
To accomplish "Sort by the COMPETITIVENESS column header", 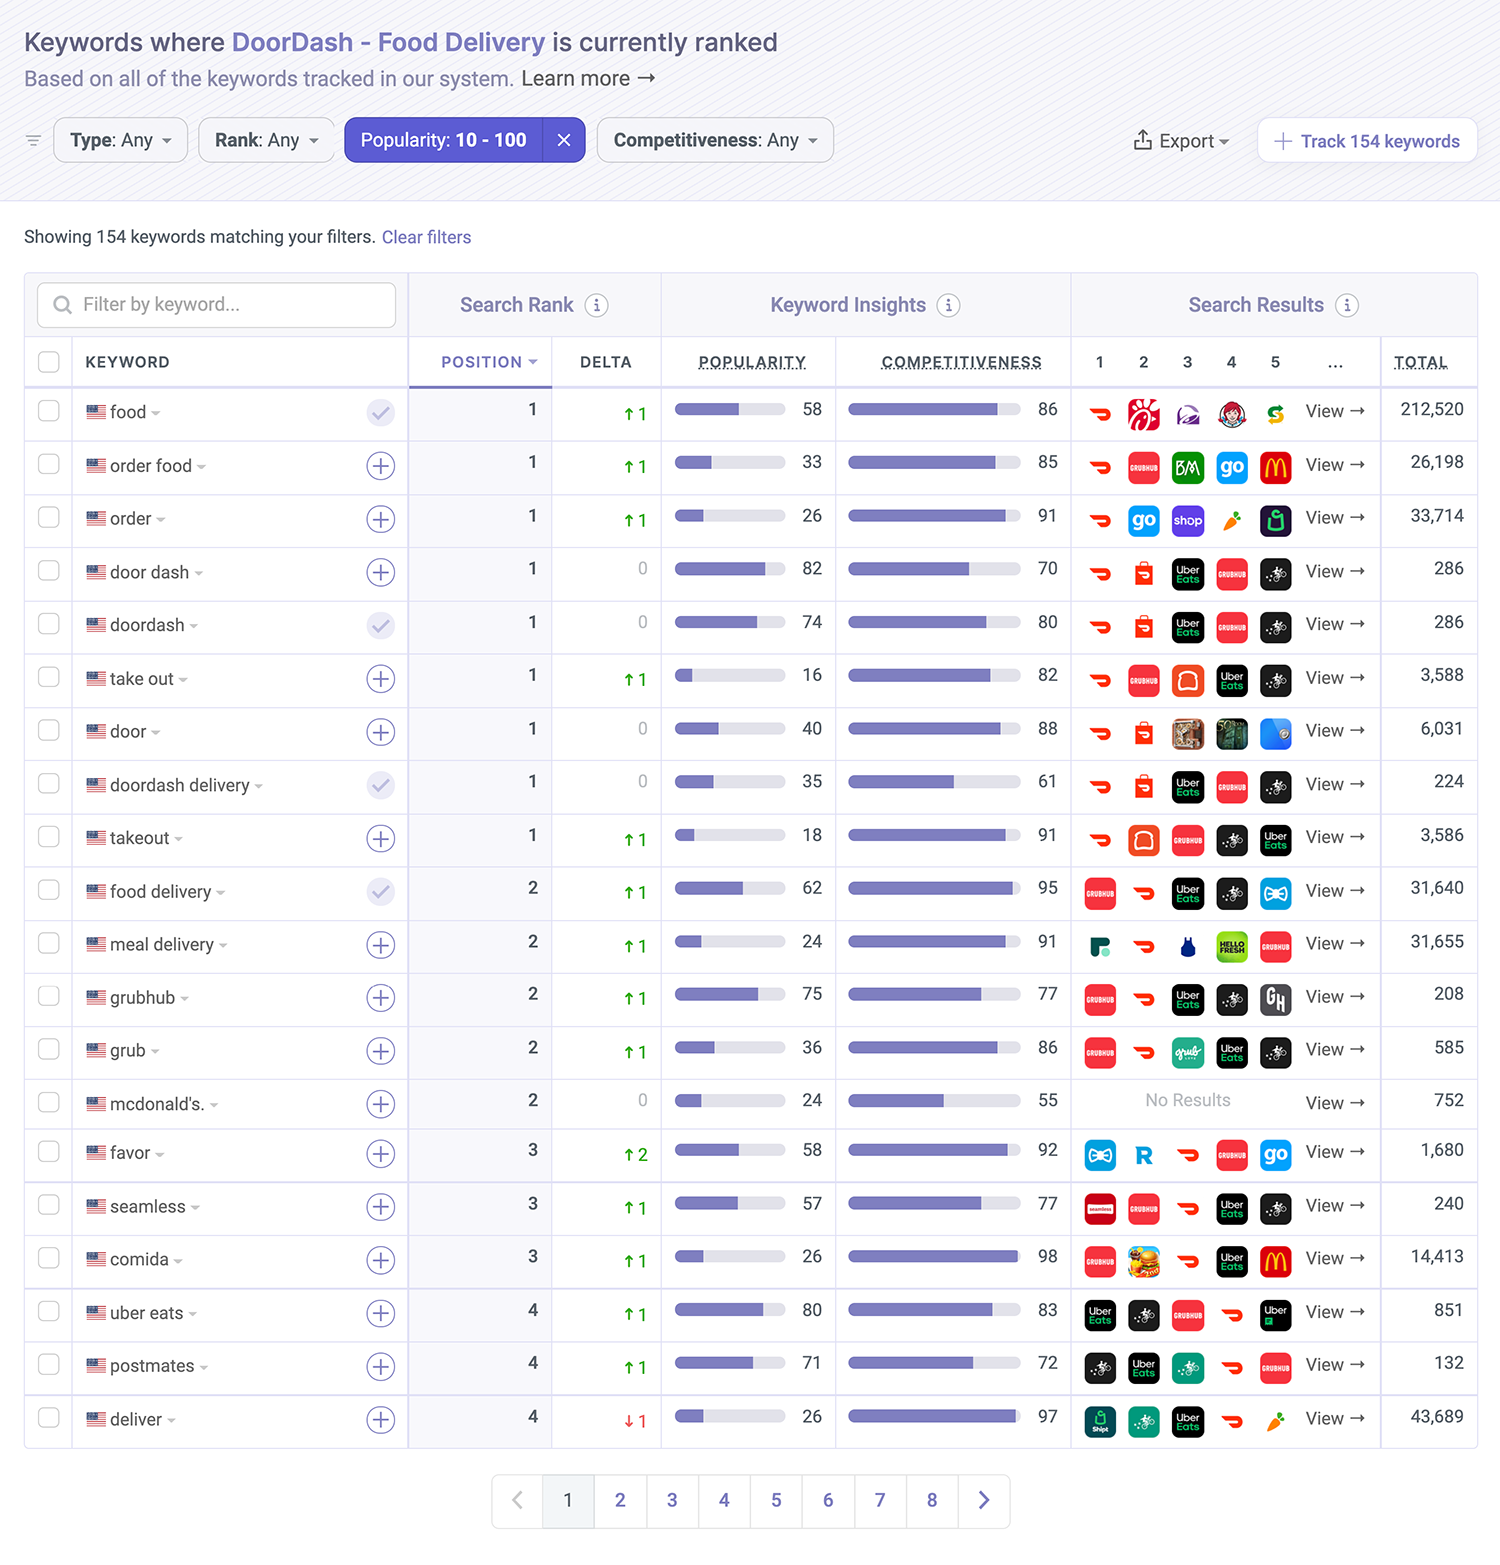I will click(961, 362).
